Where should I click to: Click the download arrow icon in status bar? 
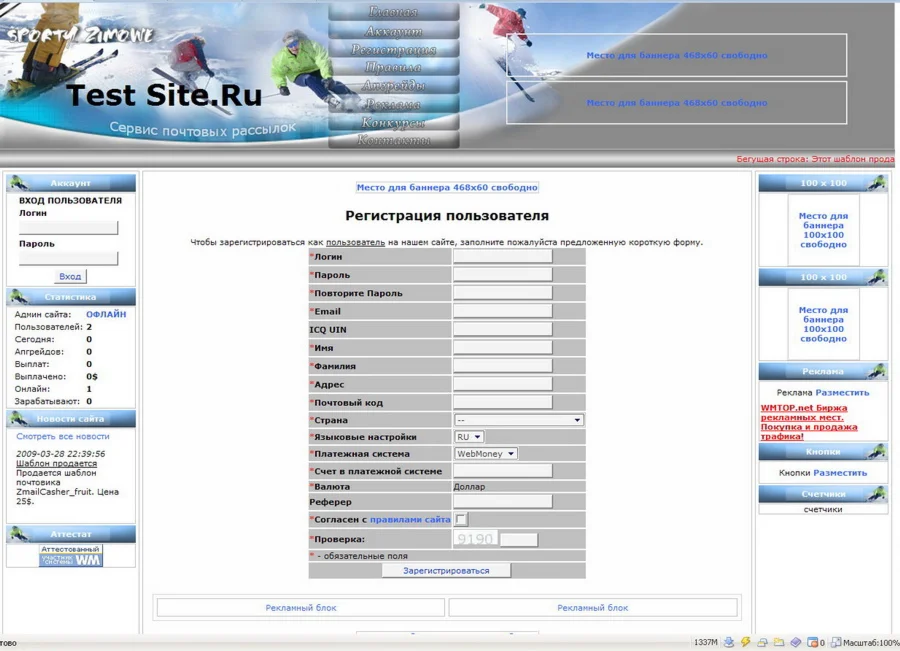pyautogui.click(x=729, y=642)
